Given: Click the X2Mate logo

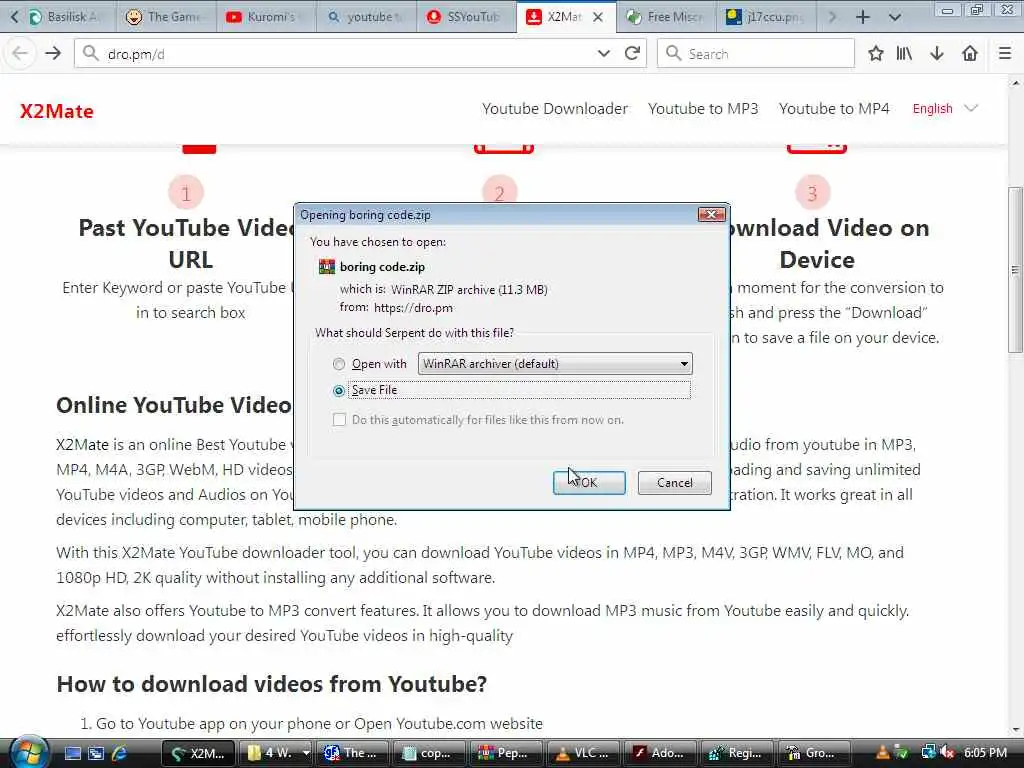Looking at the screenshot, I should coord(57,111).
